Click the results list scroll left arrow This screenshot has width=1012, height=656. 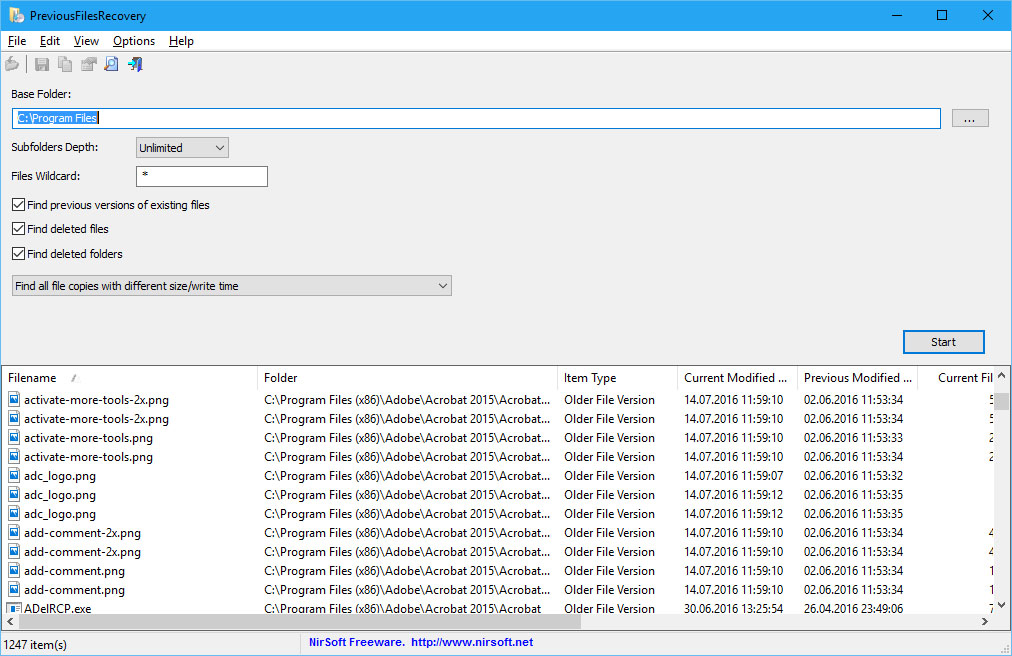10,622
